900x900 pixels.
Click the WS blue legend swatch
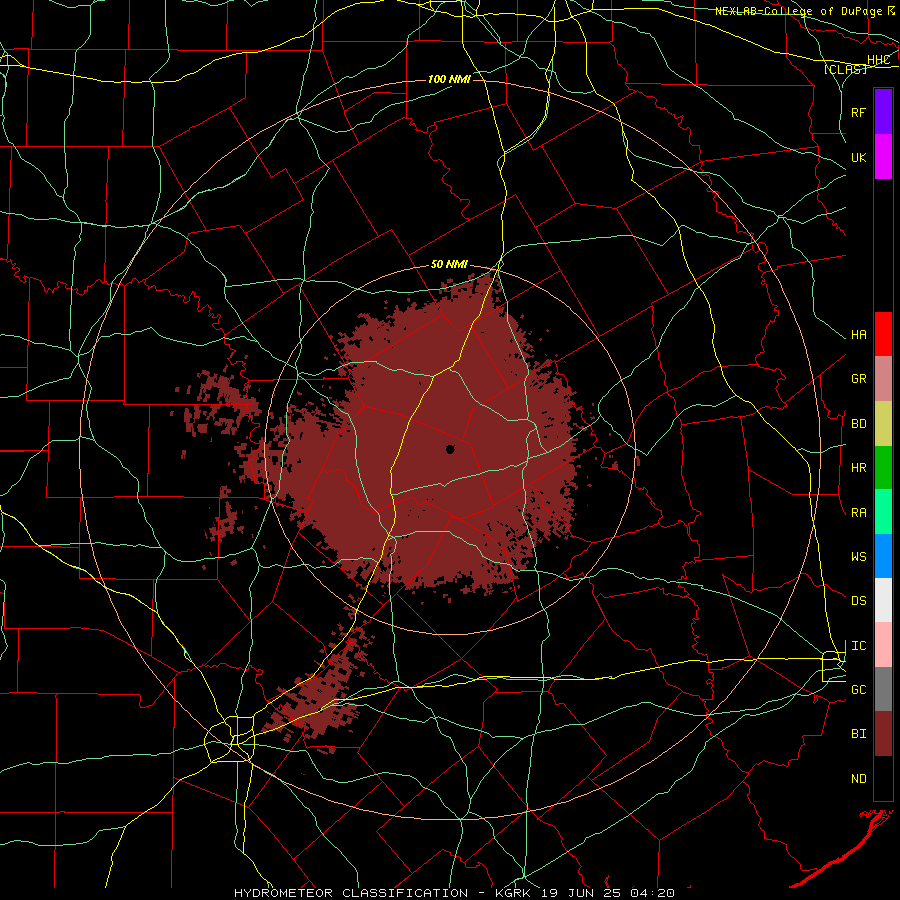pyautogui.click(x=883, y=556)
